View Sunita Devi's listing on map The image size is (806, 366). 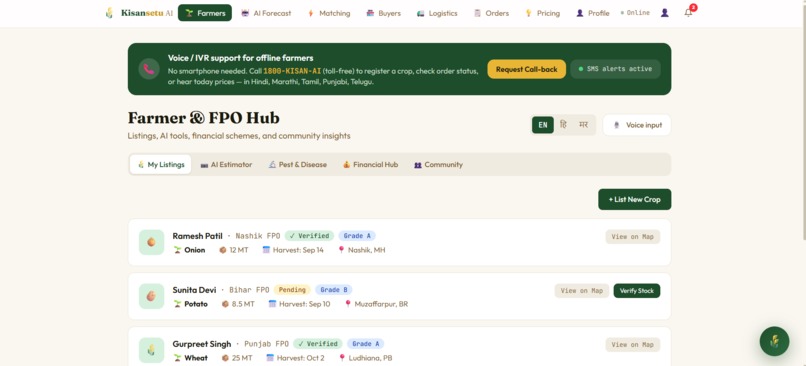point(582,290)
